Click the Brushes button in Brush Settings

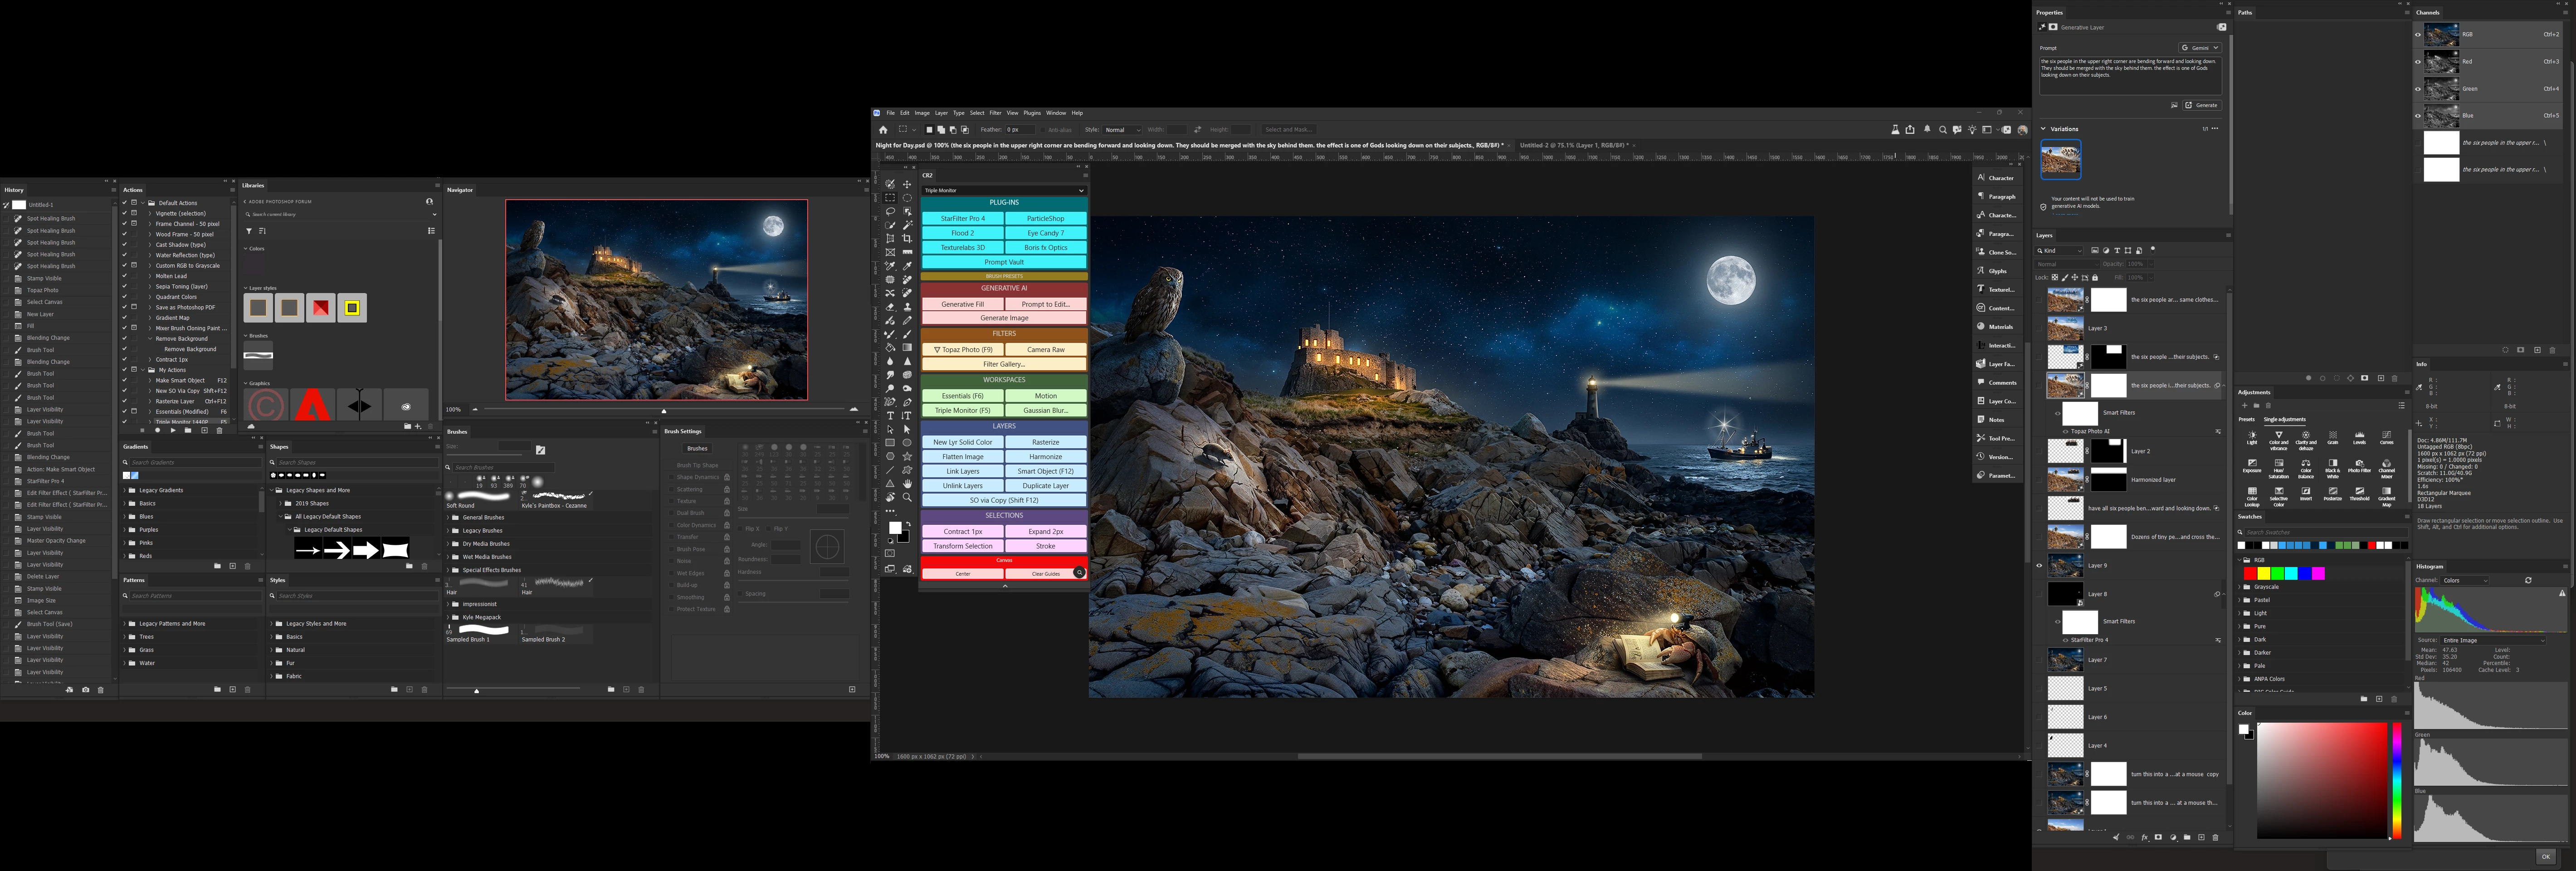pos(697,448)
